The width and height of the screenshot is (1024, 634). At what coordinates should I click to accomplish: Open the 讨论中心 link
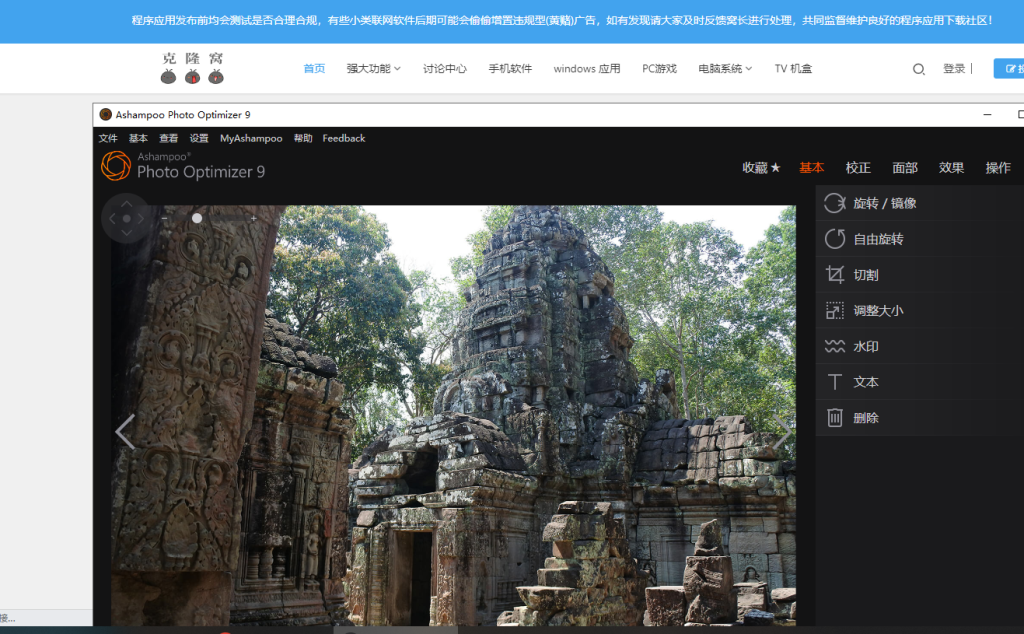point(445,69)
